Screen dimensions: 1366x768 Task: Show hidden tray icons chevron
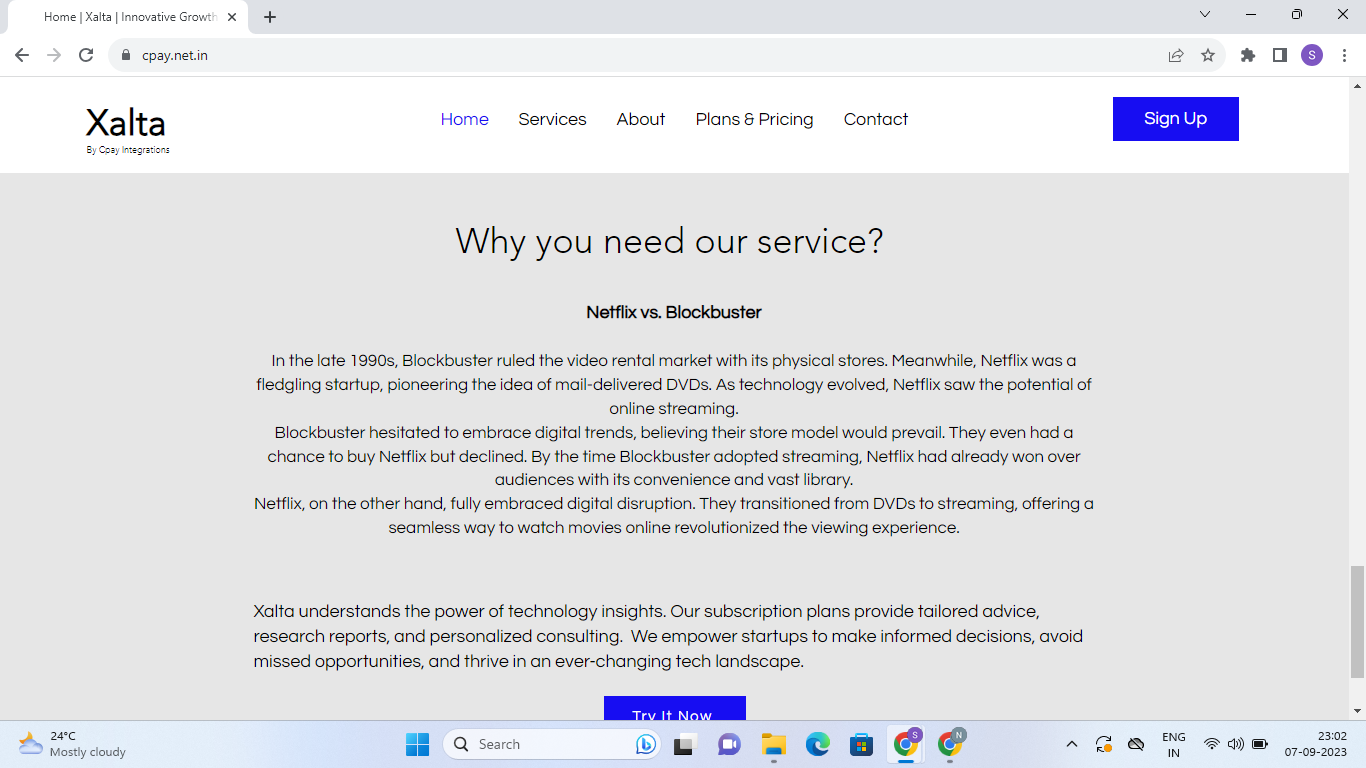coord(1072,744)
